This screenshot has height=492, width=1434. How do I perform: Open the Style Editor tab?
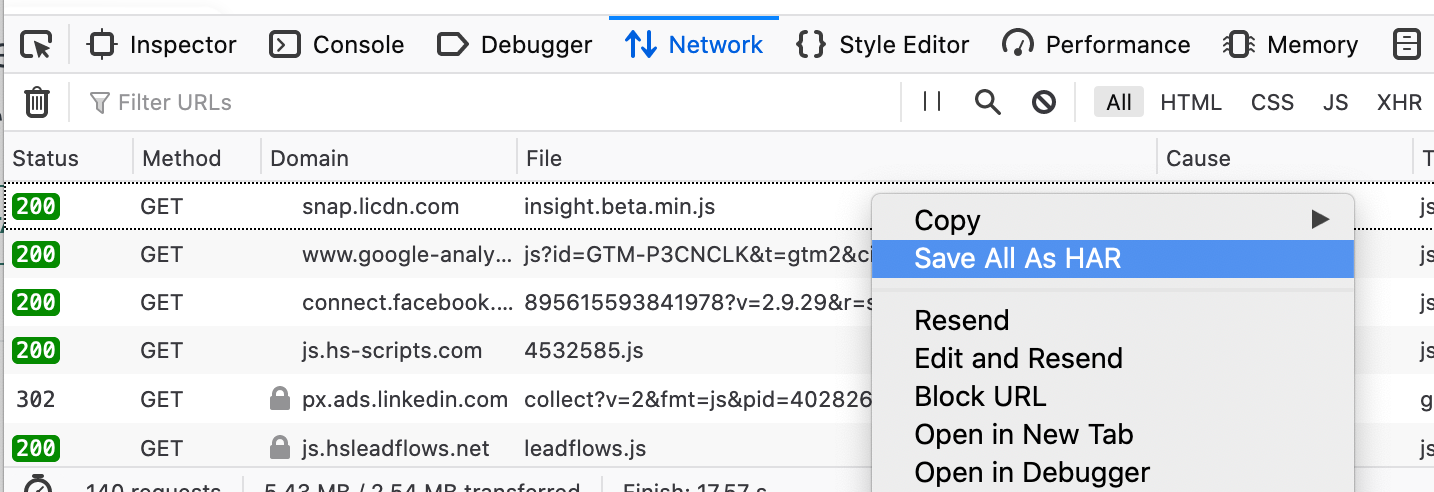(883, 45)
